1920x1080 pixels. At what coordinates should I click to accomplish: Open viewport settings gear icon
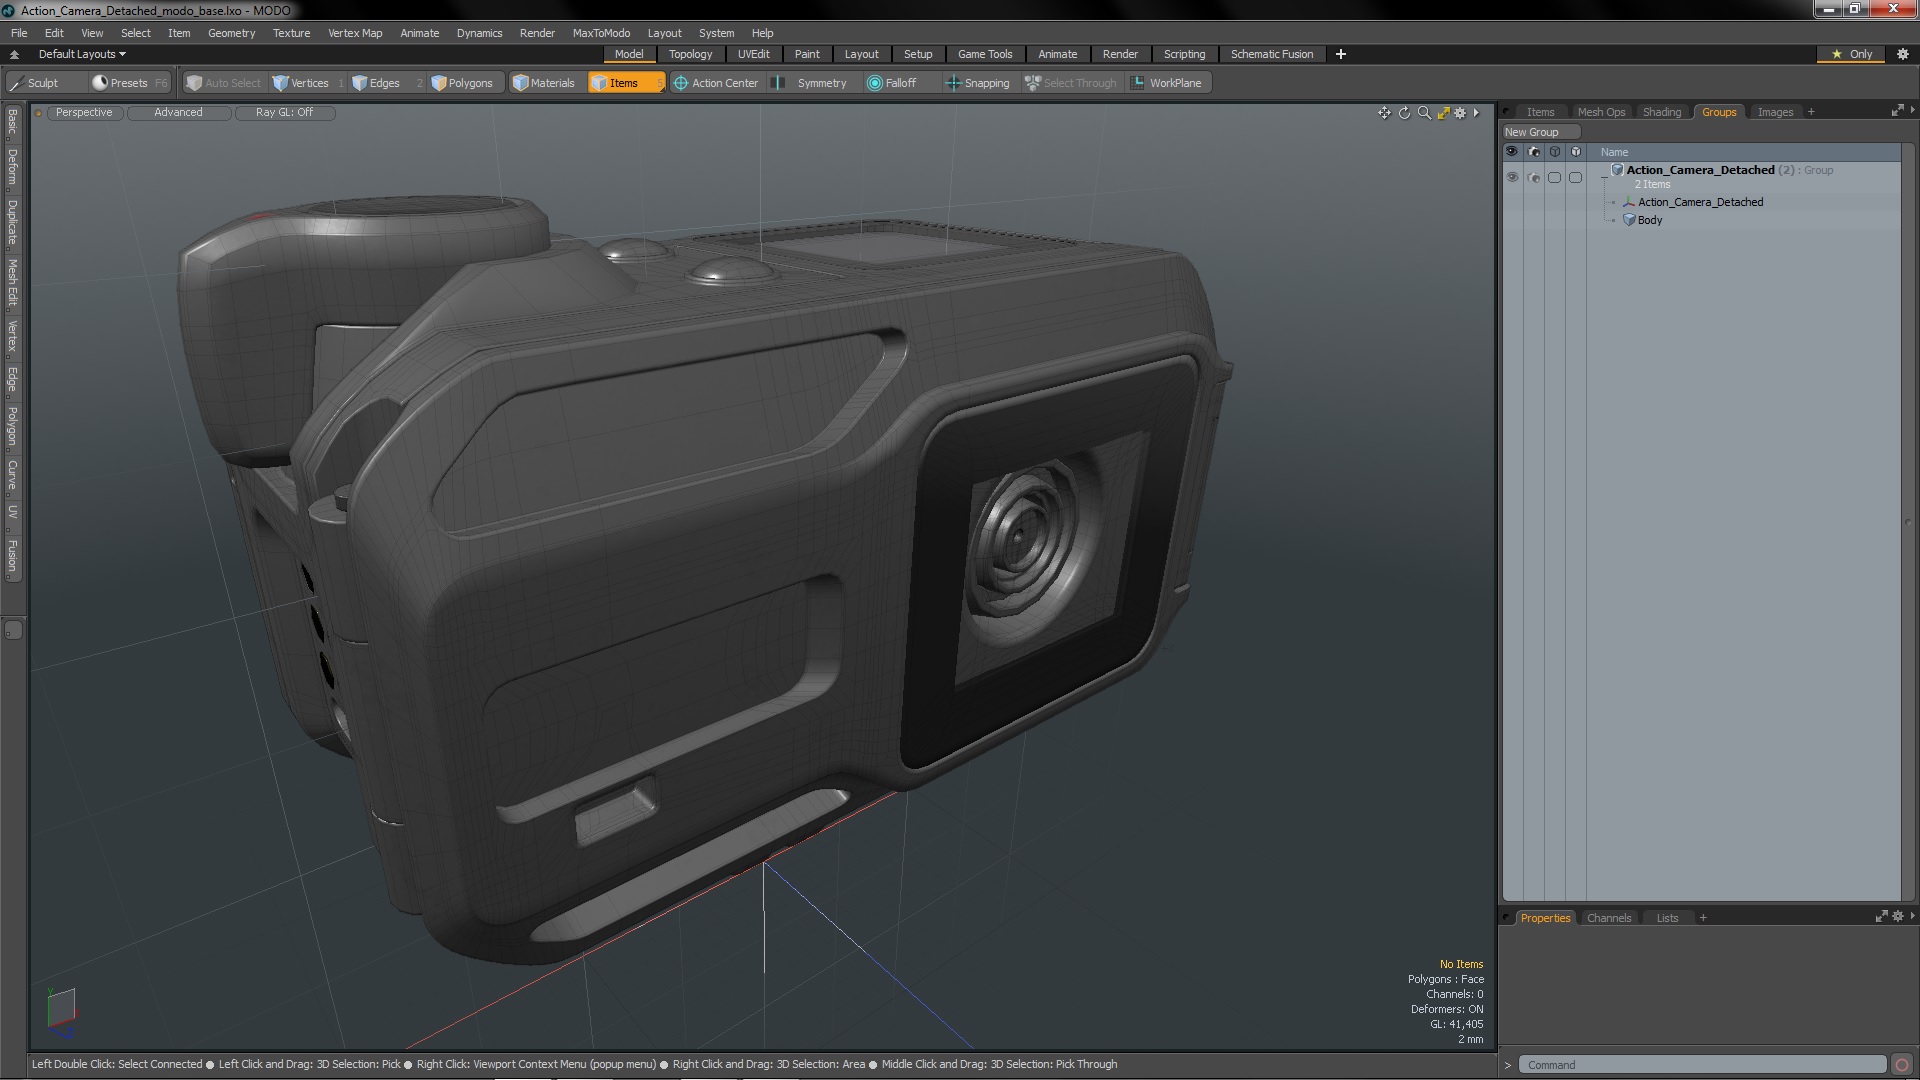click(x=1460, y=113)
